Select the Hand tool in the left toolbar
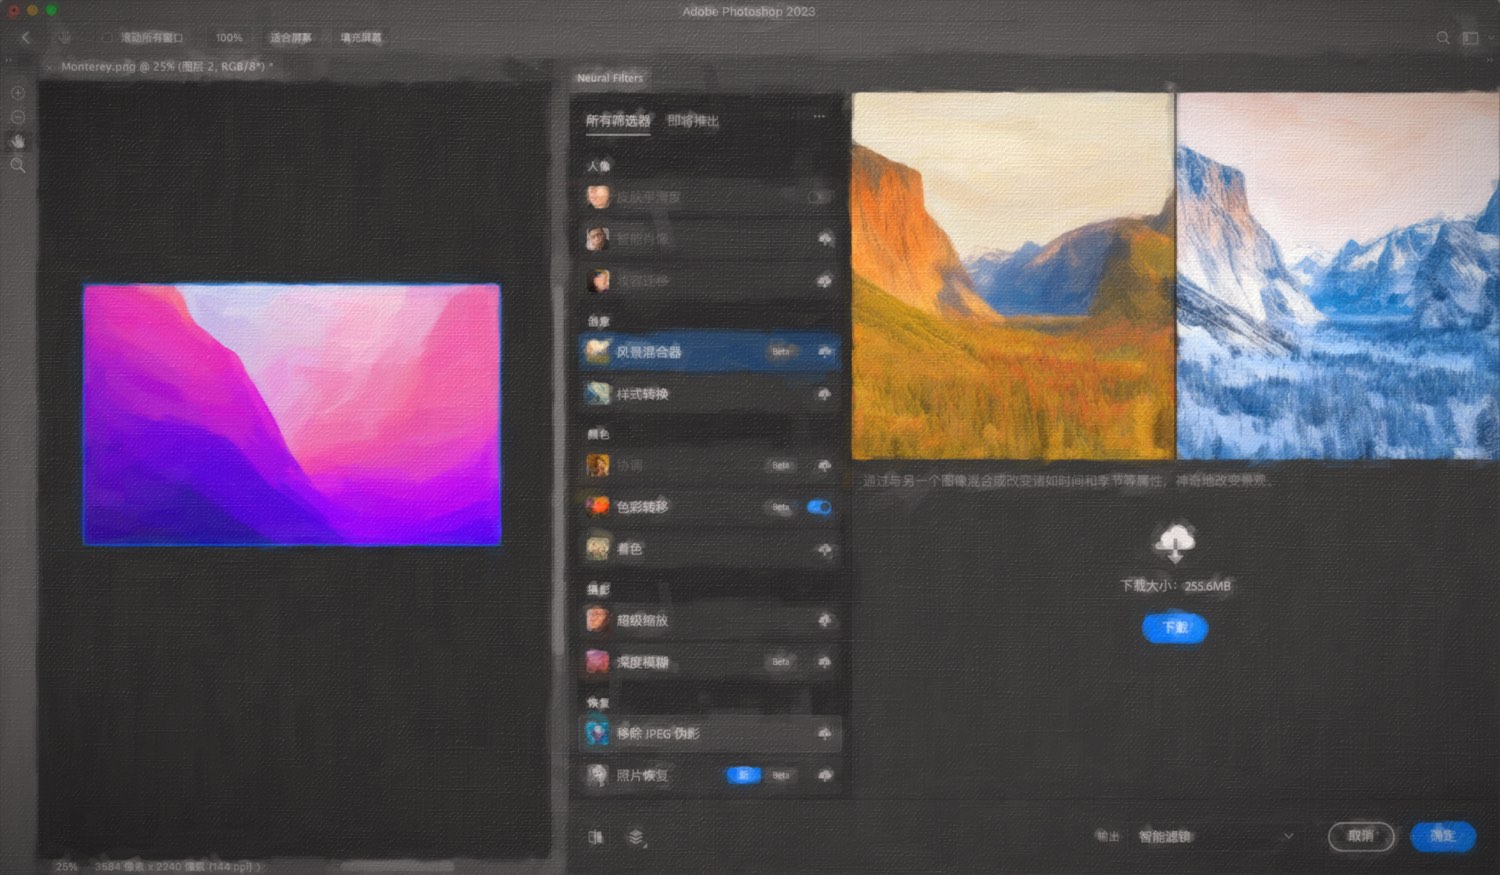The height and width of the screenshot is (875, 1500). [x=16, y=141]
